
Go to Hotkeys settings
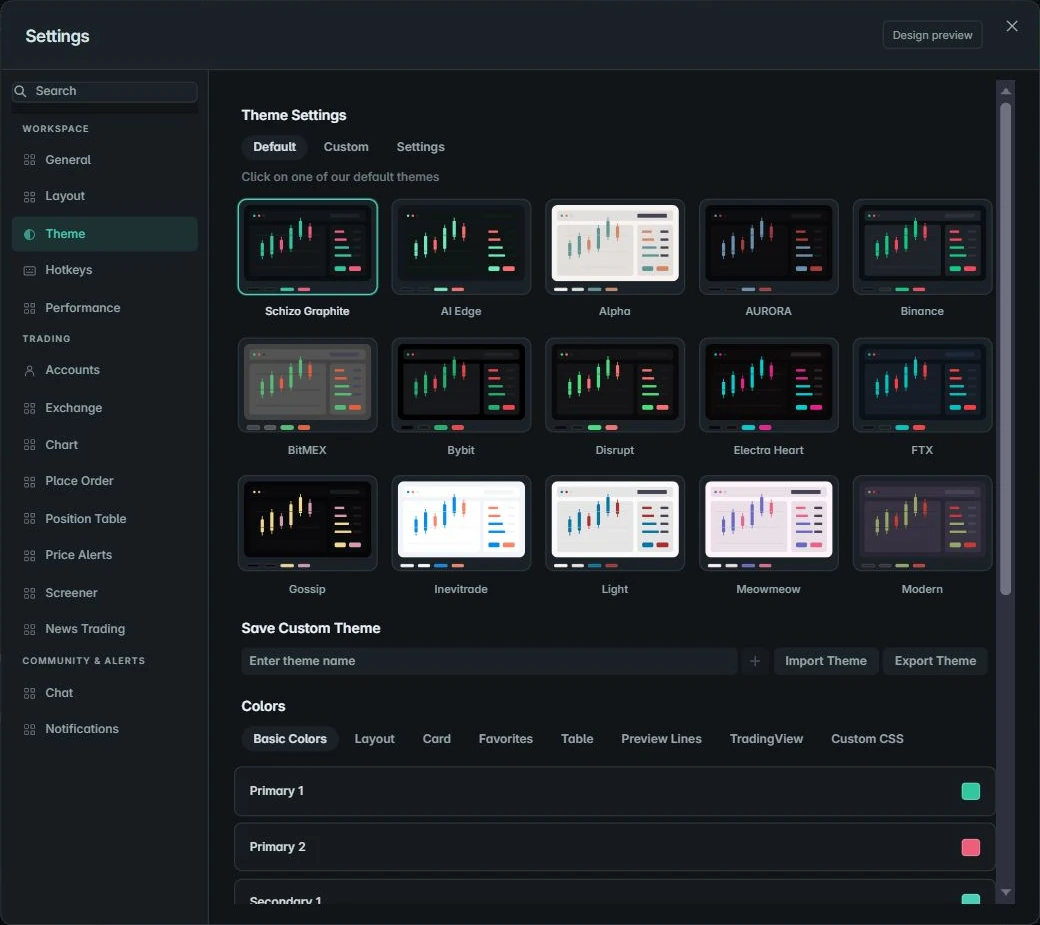104,270
